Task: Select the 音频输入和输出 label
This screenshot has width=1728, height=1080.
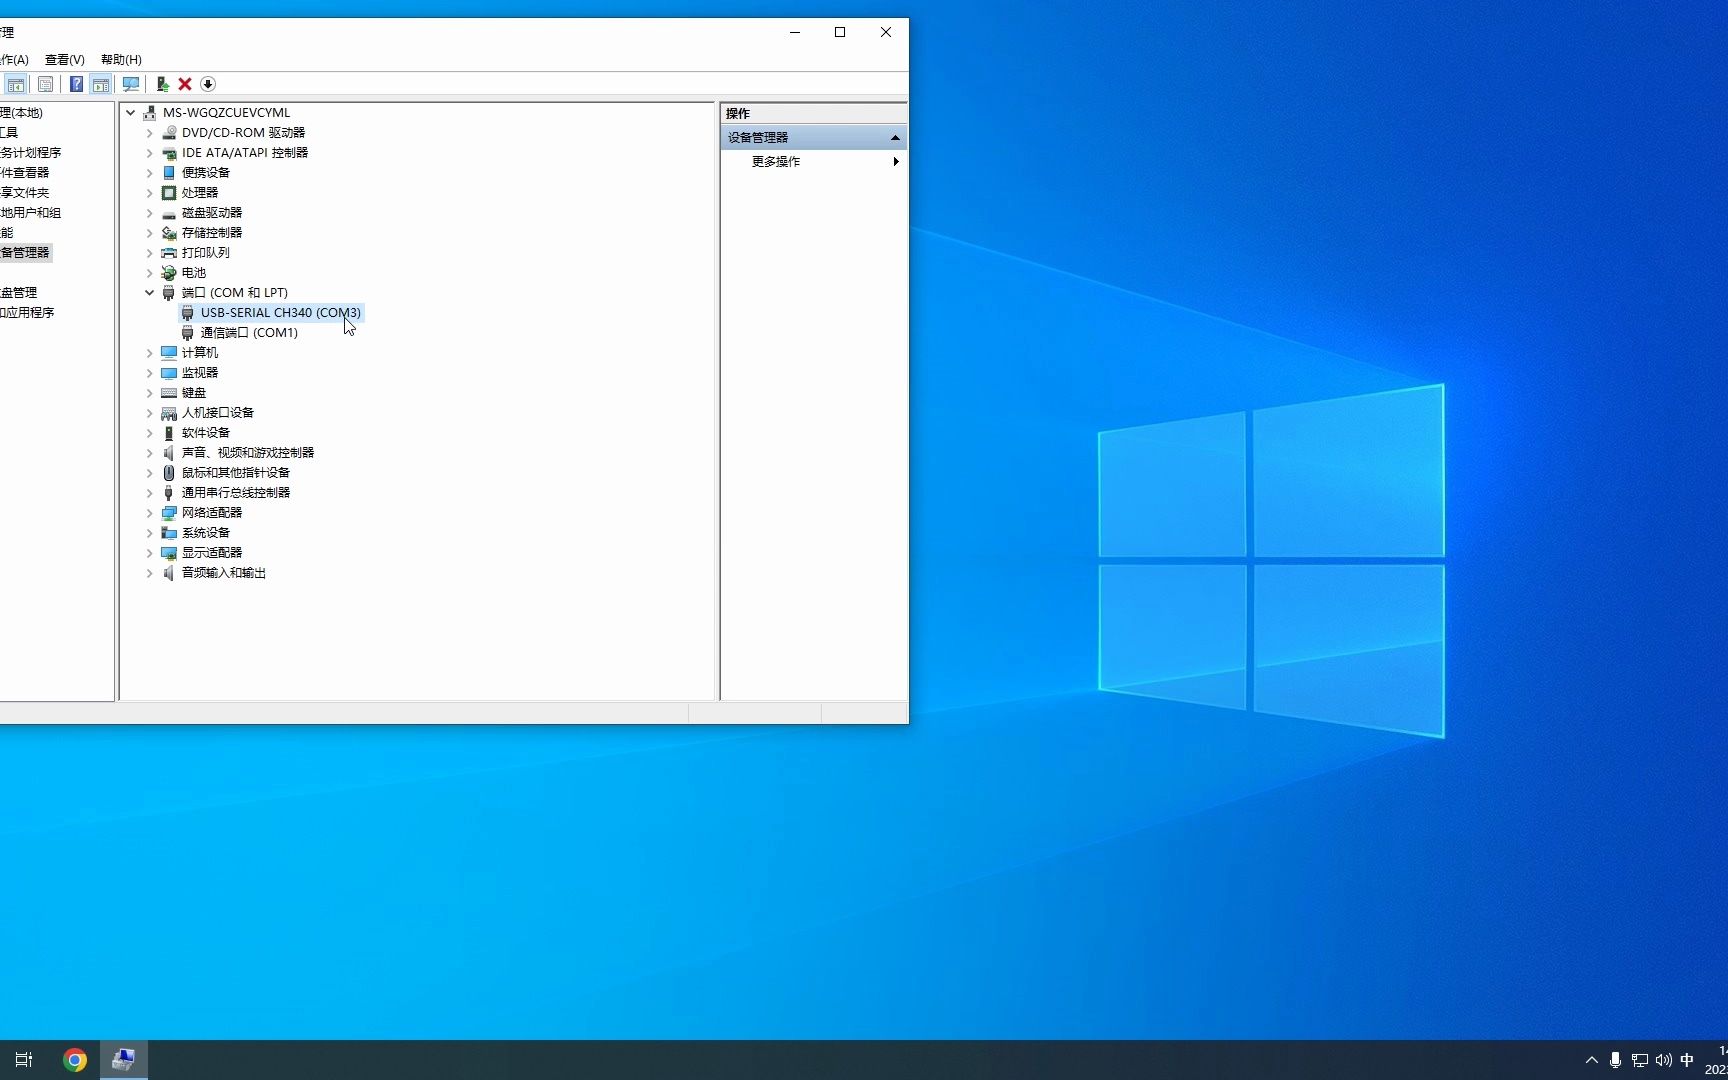Action: coord(224,572)
